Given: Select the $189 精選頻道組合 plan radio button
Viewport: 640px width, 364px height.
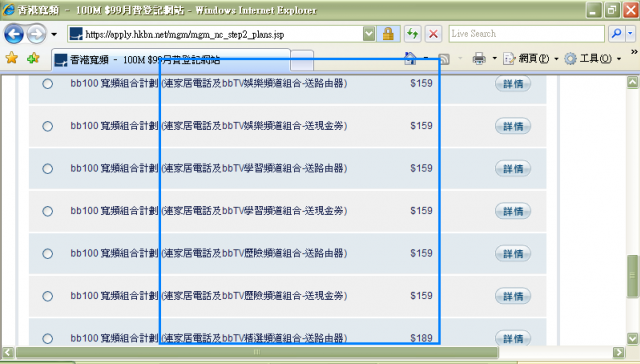Looking at the screenshot, I should (x=48, y=338).
